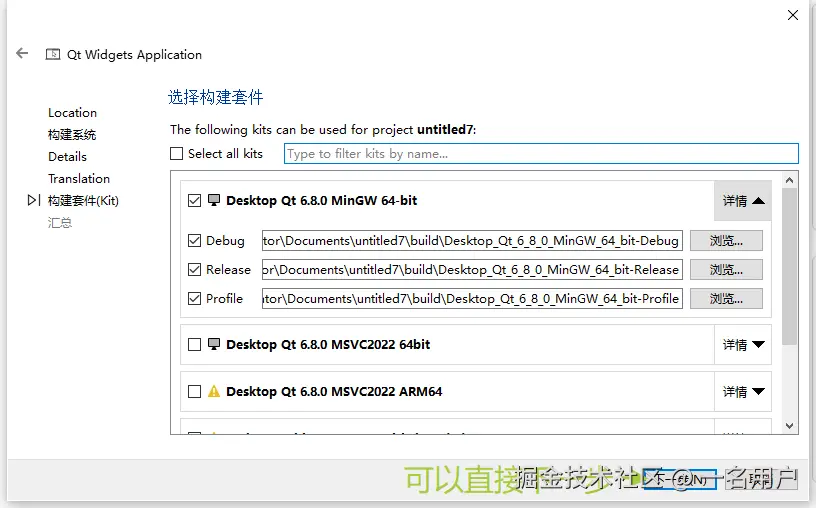The height and width of the screenshot is (508, 816).
Task: Uncheck the Release build configuration
Action: pyautogui.click(x=194, y=270)
